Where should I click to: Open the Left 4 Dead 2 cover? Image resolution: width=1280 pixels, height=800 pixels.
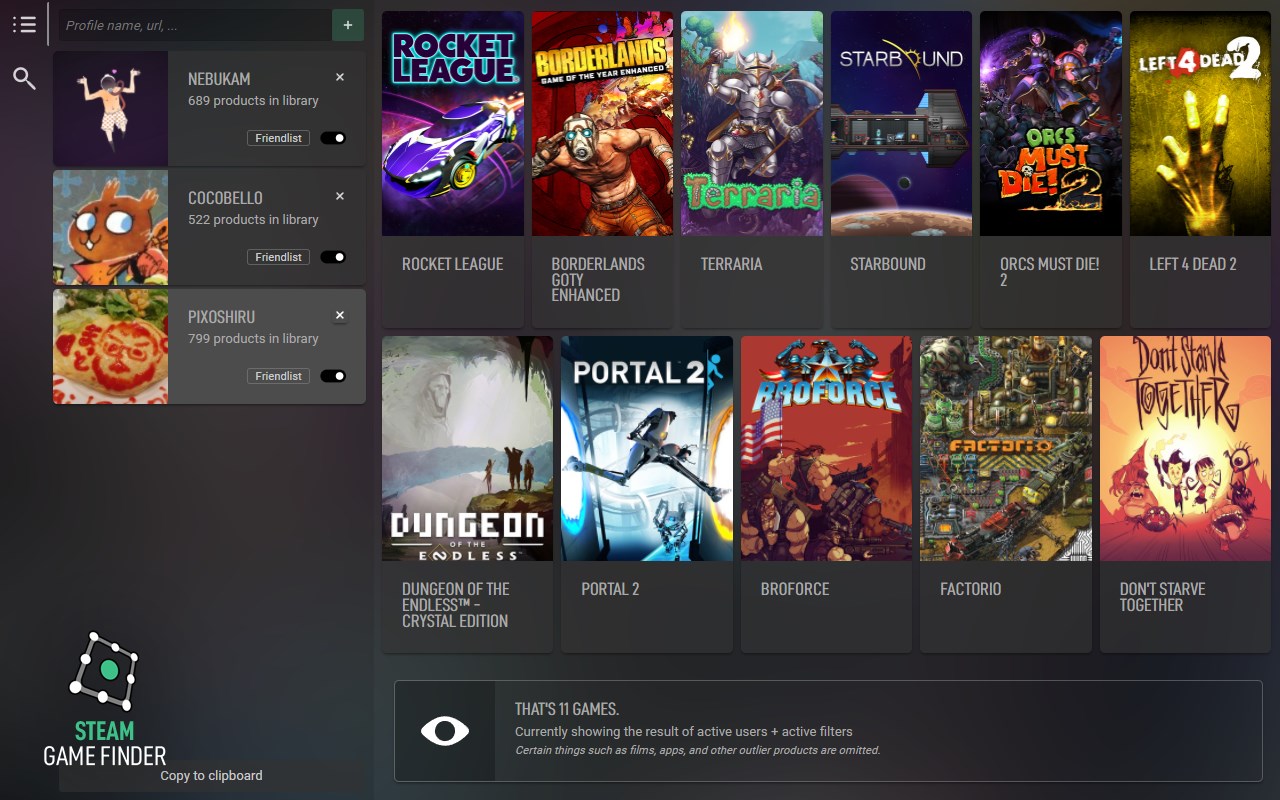(1201, 123)
